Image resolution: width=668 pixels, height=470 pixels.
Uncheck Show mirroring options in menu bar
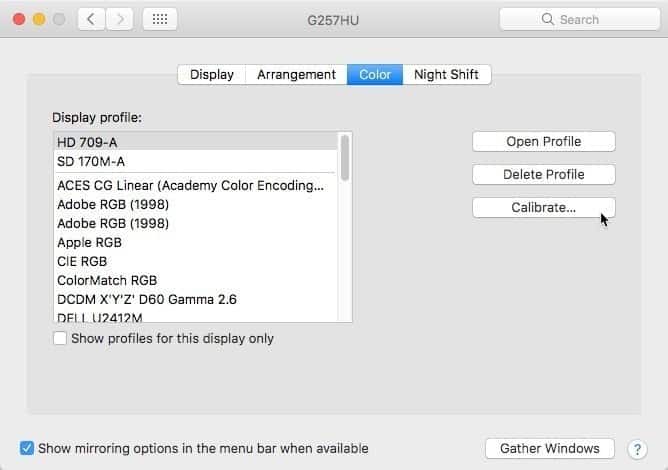click(27, 448)
